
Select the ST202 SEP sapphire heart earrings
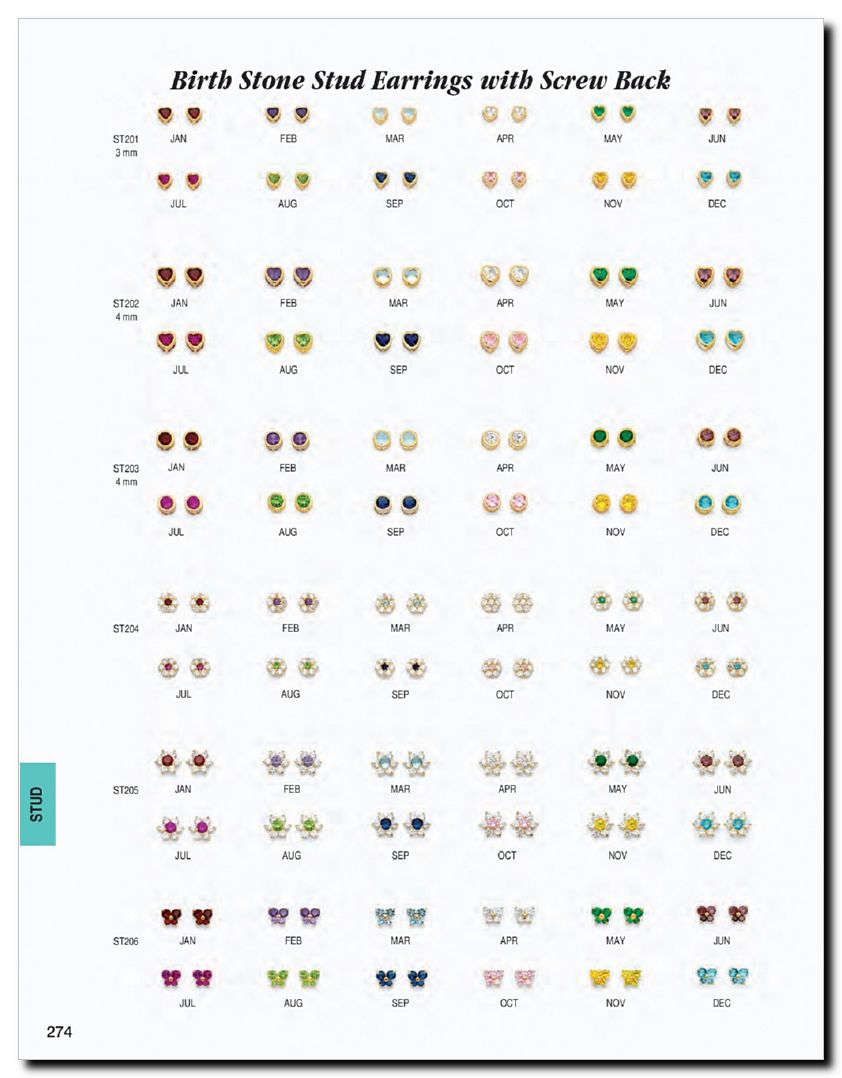click(x=396, y=342)
